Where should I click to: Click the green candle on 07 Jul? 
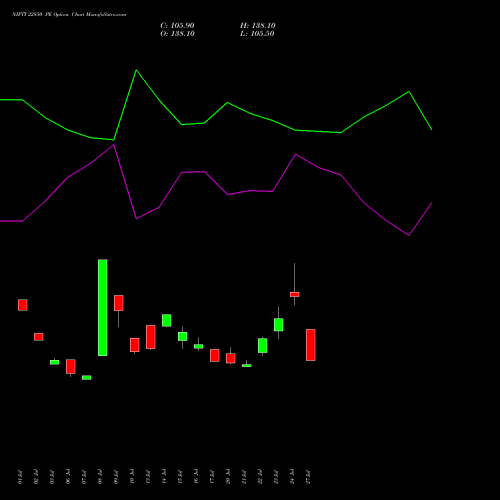(x=87, y=378)
